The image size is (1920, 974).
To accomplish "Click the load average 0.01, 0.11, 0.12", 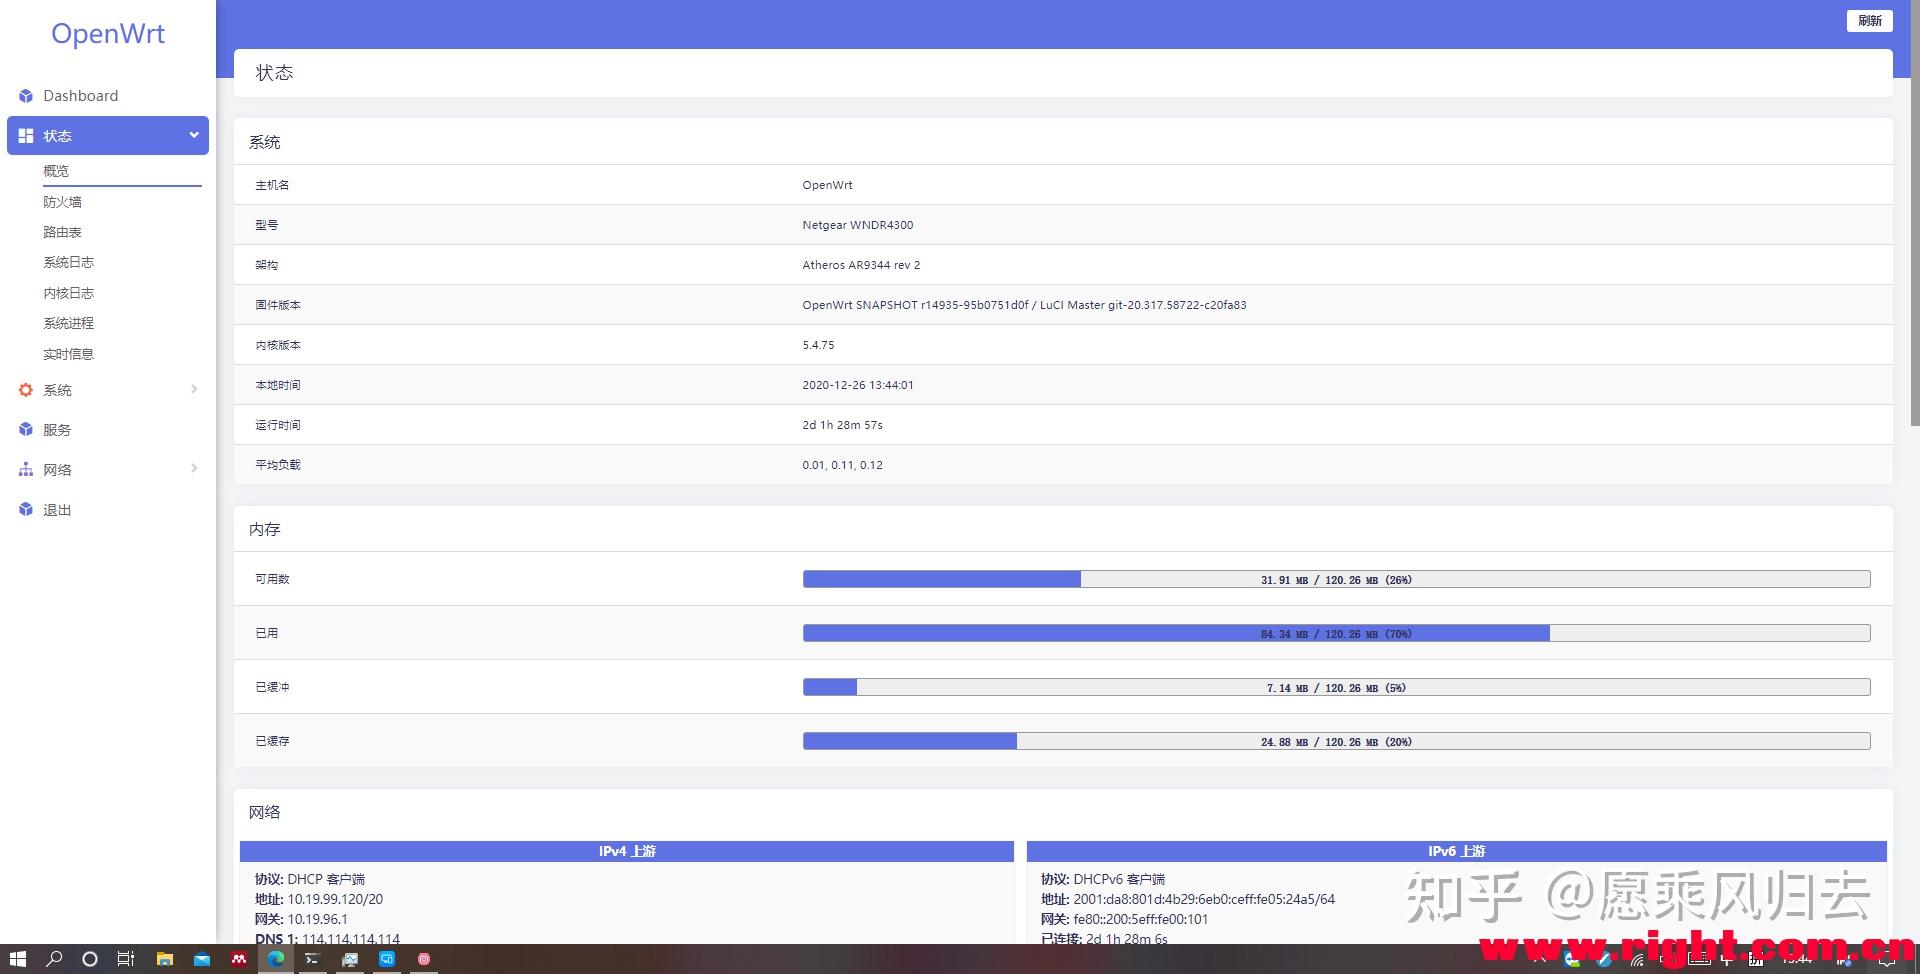I will 842,465.
